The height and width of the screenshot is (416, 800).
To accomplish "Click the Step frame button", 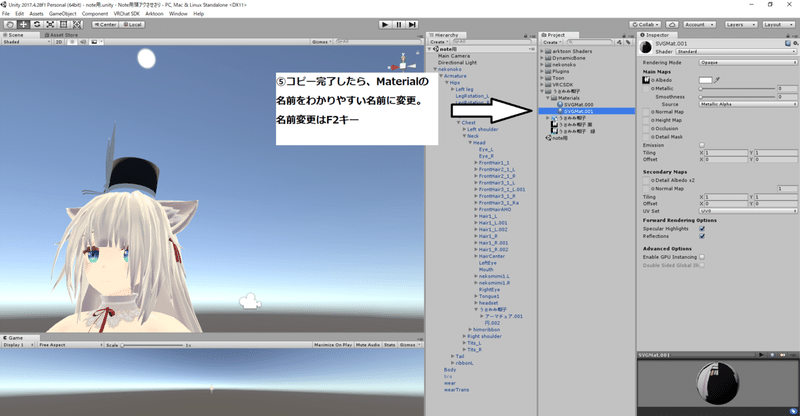I will click(x=412, y=25).
